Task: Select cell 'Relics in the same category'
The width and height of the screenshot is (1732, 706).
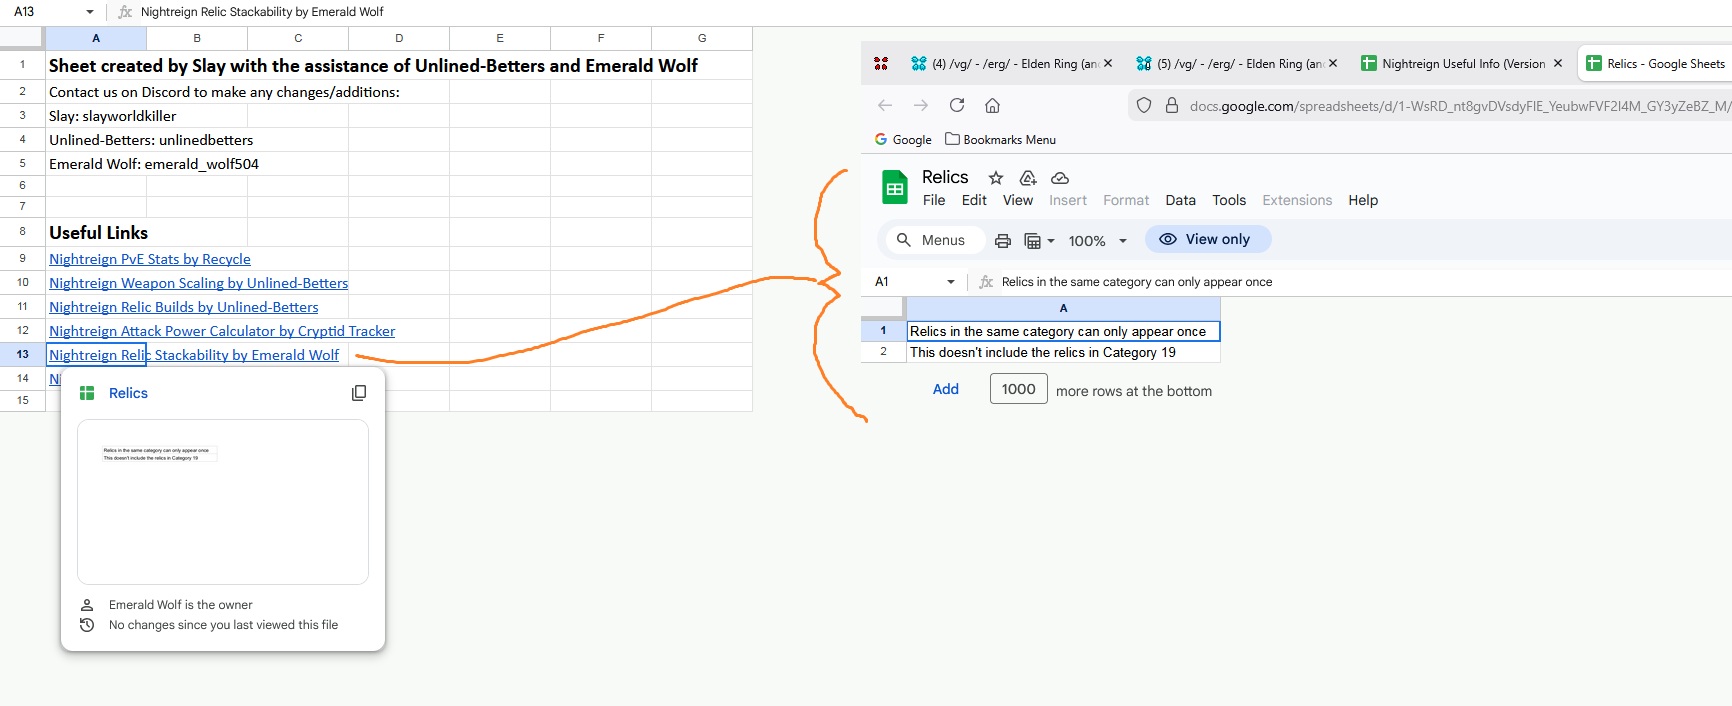Action: click(x=1063, y=331)
